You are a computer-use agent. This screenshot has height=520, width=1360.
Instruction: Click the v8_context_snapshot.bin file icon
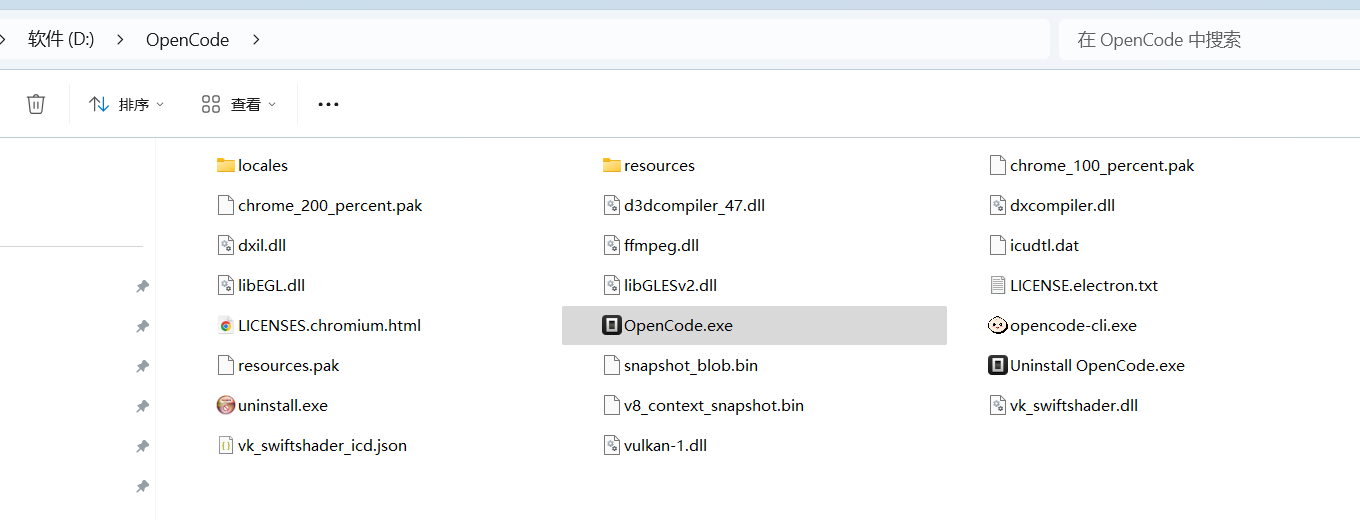[x=612, y=405]
